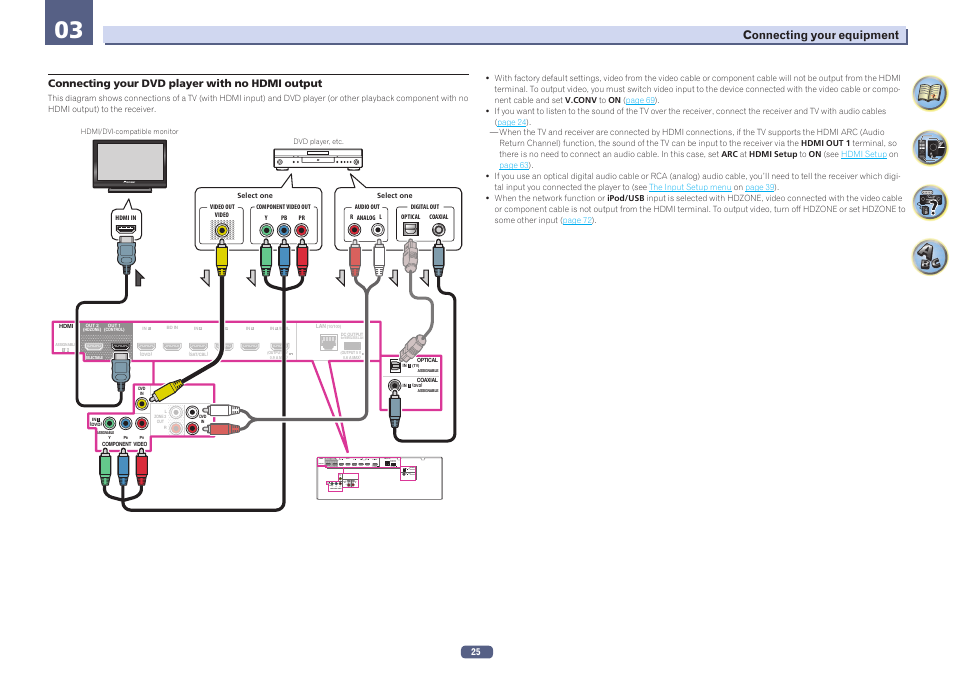Click the receiver COAXIAL IN jack
The width and height of the screenshot is (954, 675).
(395, 385)
